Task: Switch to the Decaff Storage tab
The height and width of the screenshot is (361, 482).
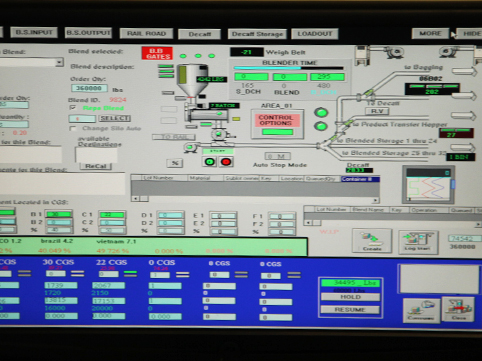Action: (257, 34)
